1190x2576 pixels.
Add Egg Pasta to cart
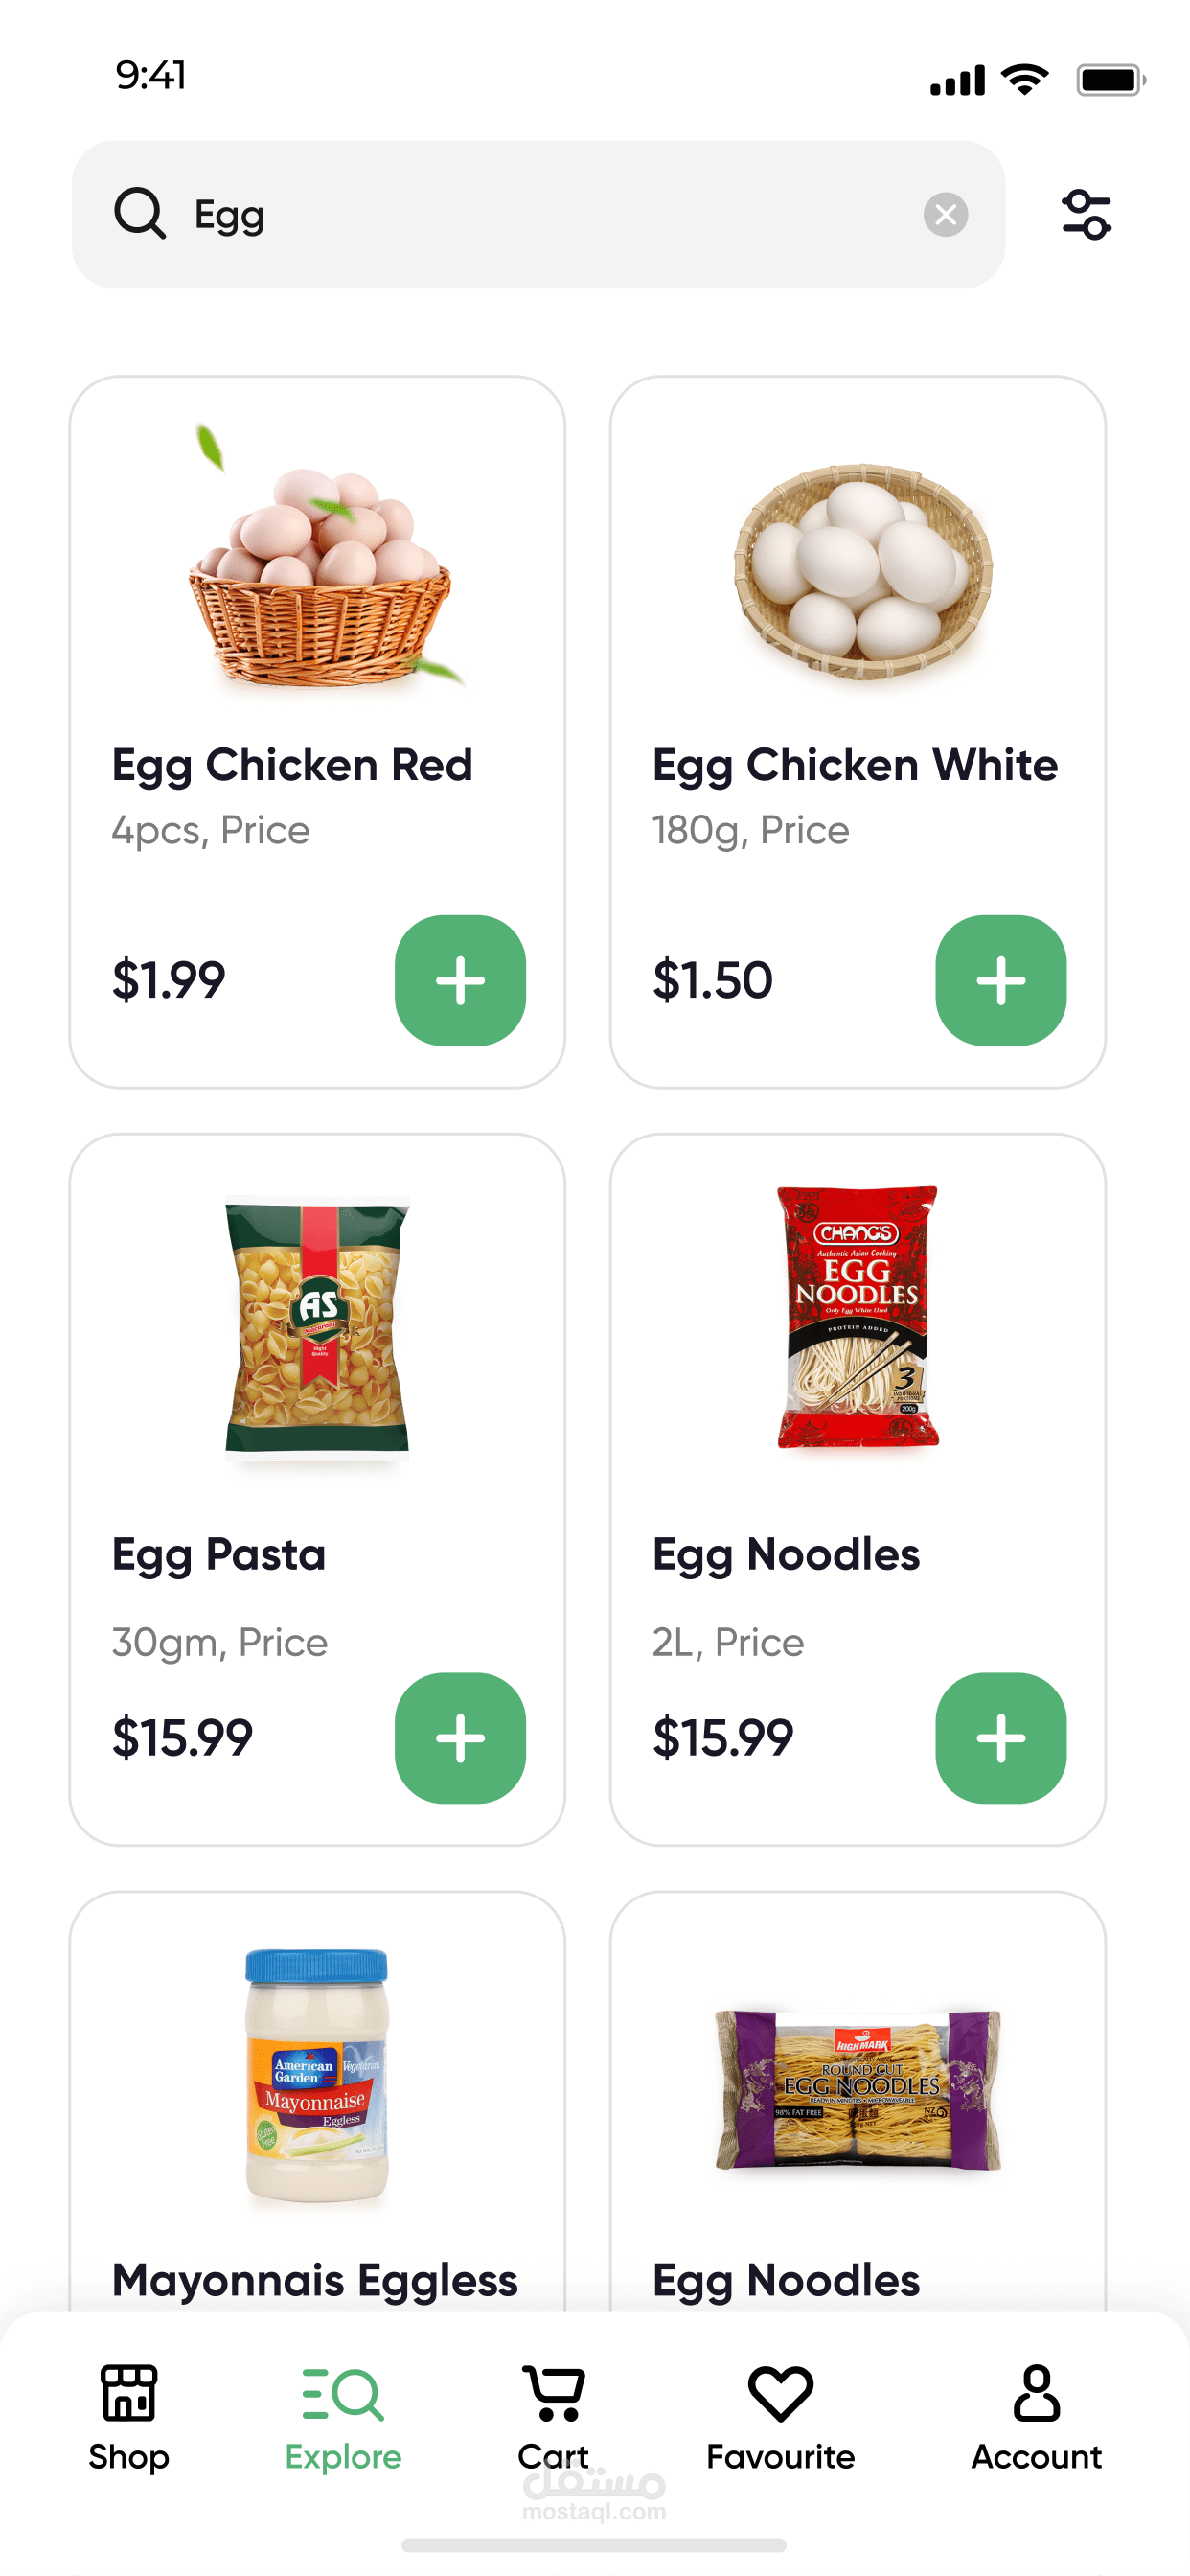click(460, 1738)
